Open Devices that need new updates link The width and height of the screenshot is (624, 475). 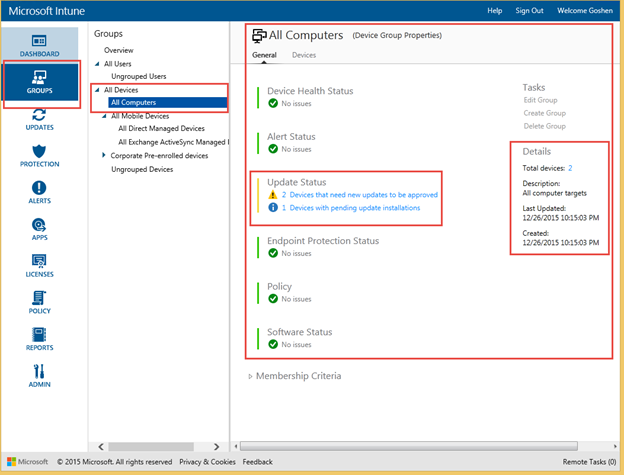pos(364,195)
